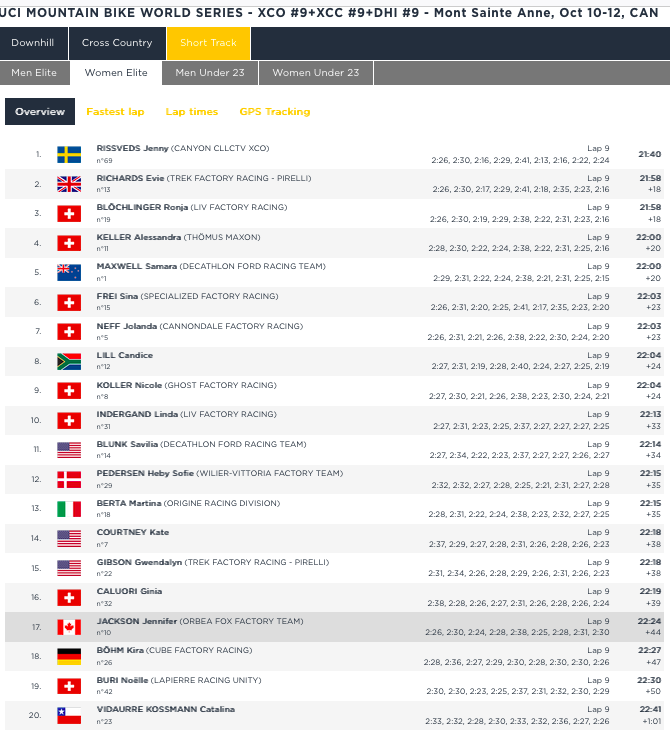Click the Overview button
This screenshot has height=730, width=670.
(x=40, y=112)
